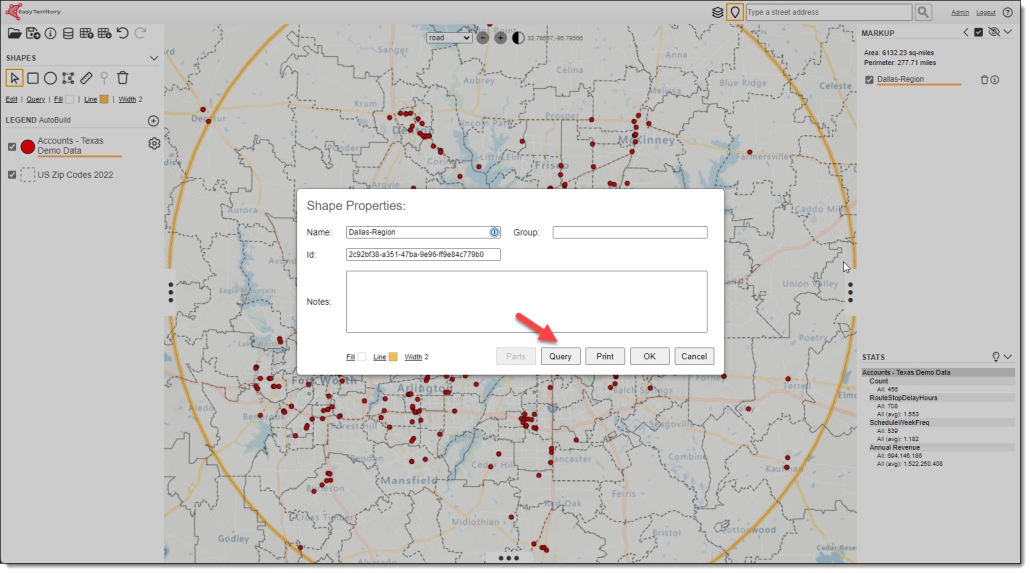This screenshot has height=573, width=1030.
Task: Add legend layer with plus icon
Action: pos(153,120)
